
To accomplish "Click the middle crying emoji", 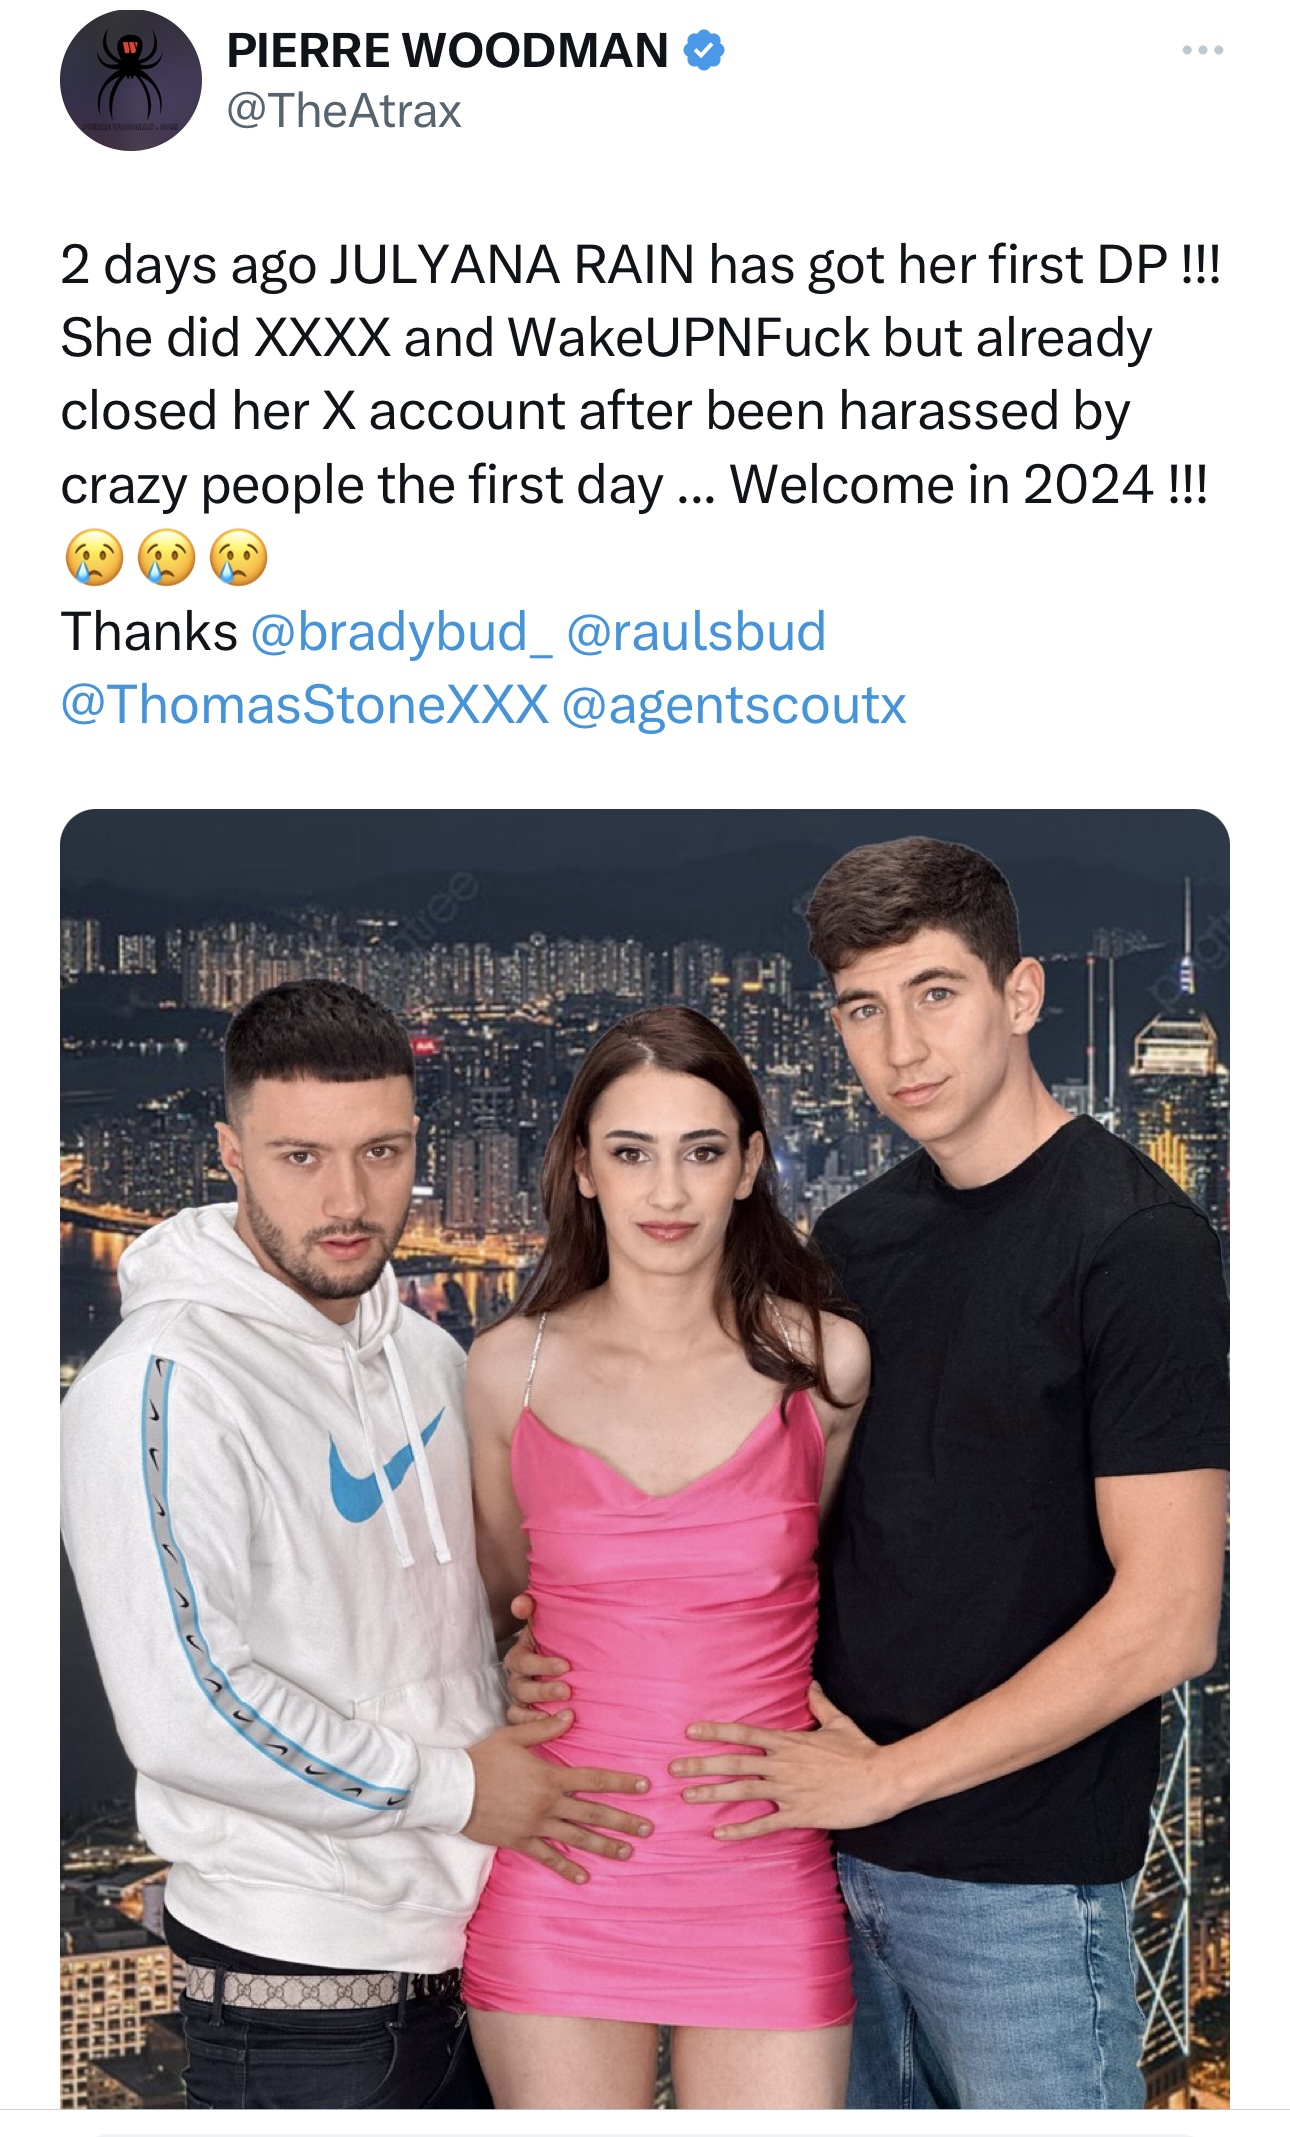I will [x=166, y=558].
